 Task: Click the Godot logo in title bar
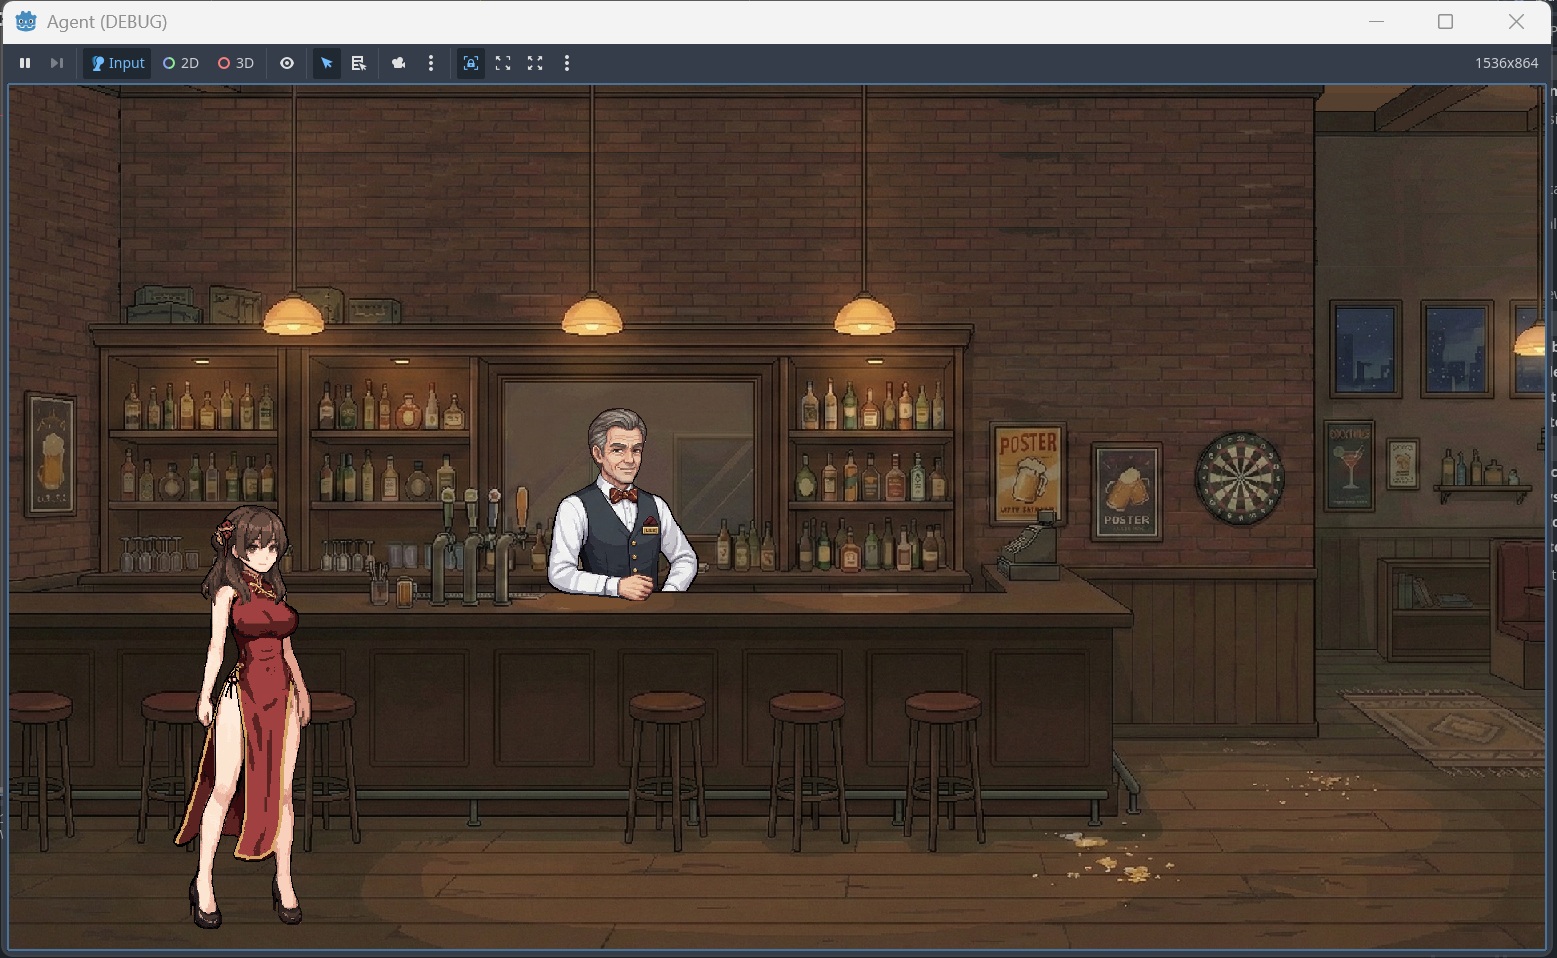click(26, 21)
